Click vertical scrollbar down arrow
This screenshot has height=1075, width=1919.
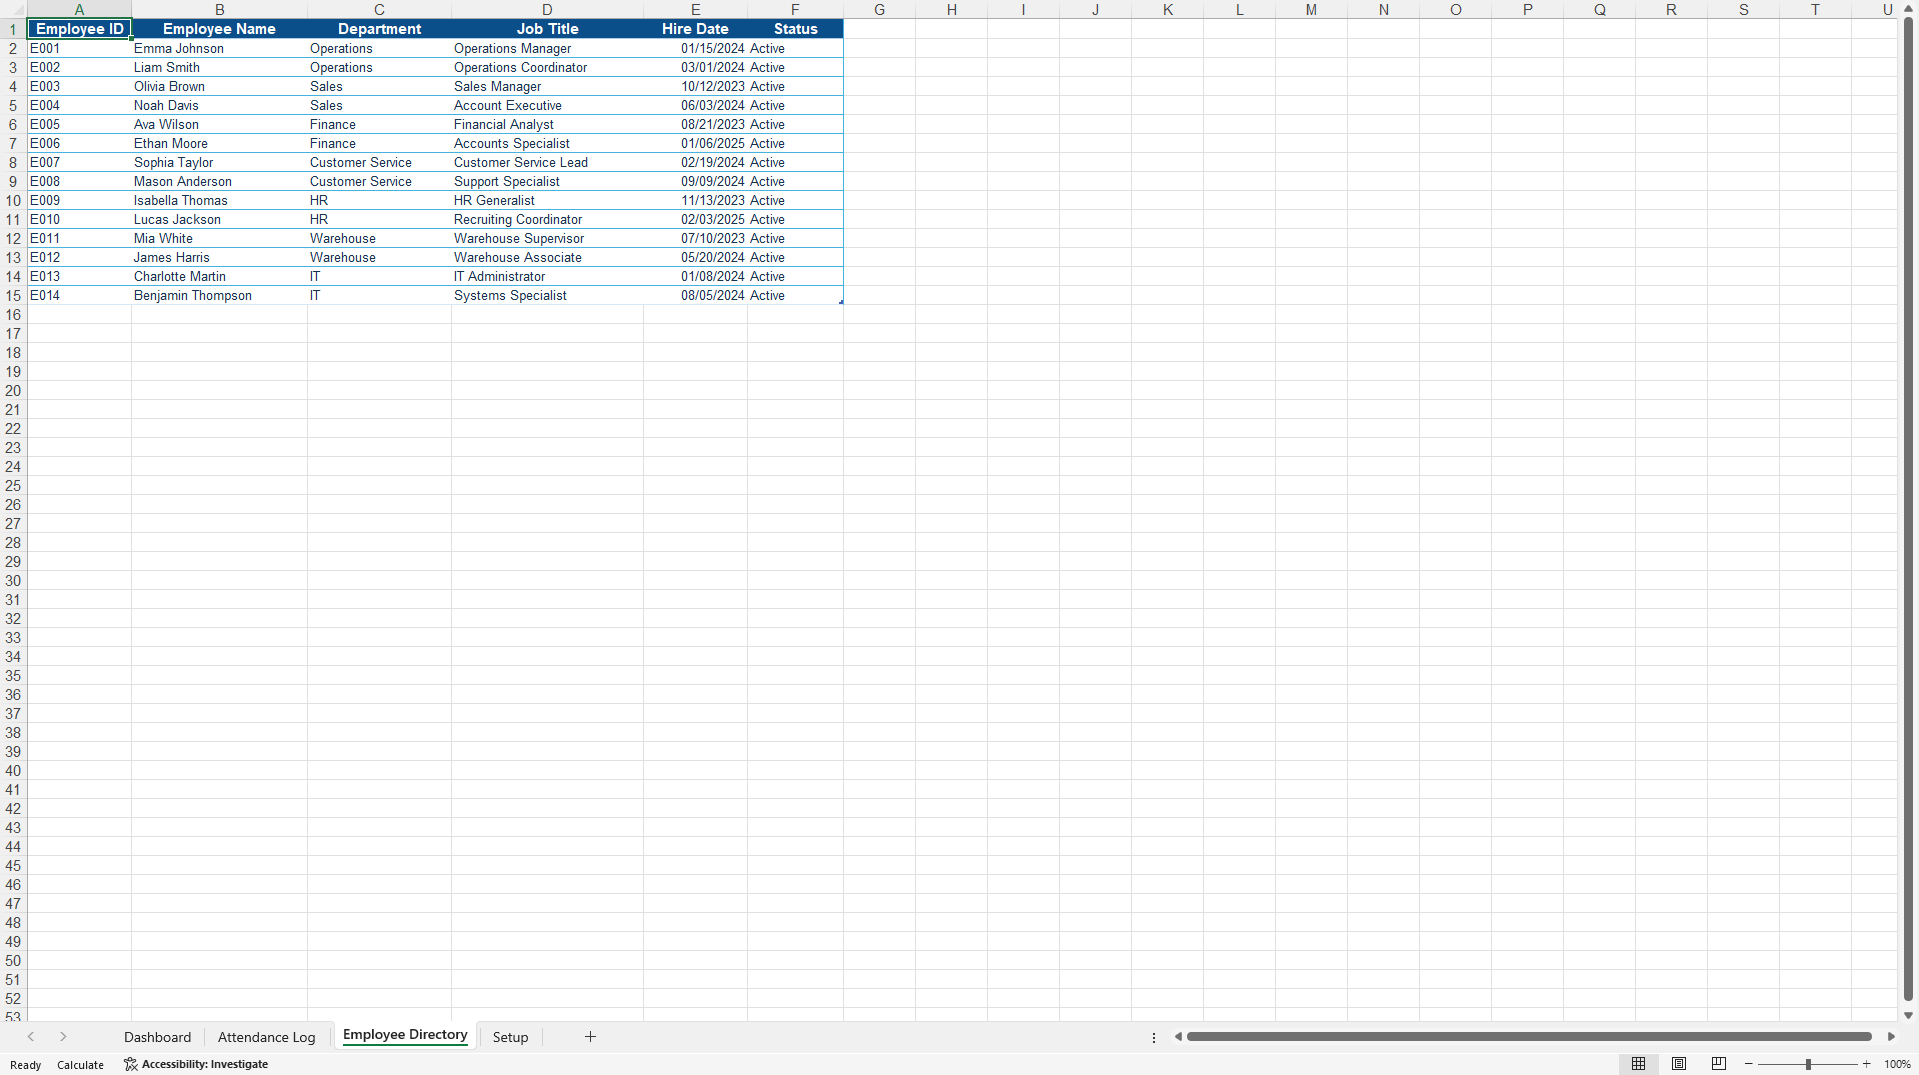click(1908, 1015)
